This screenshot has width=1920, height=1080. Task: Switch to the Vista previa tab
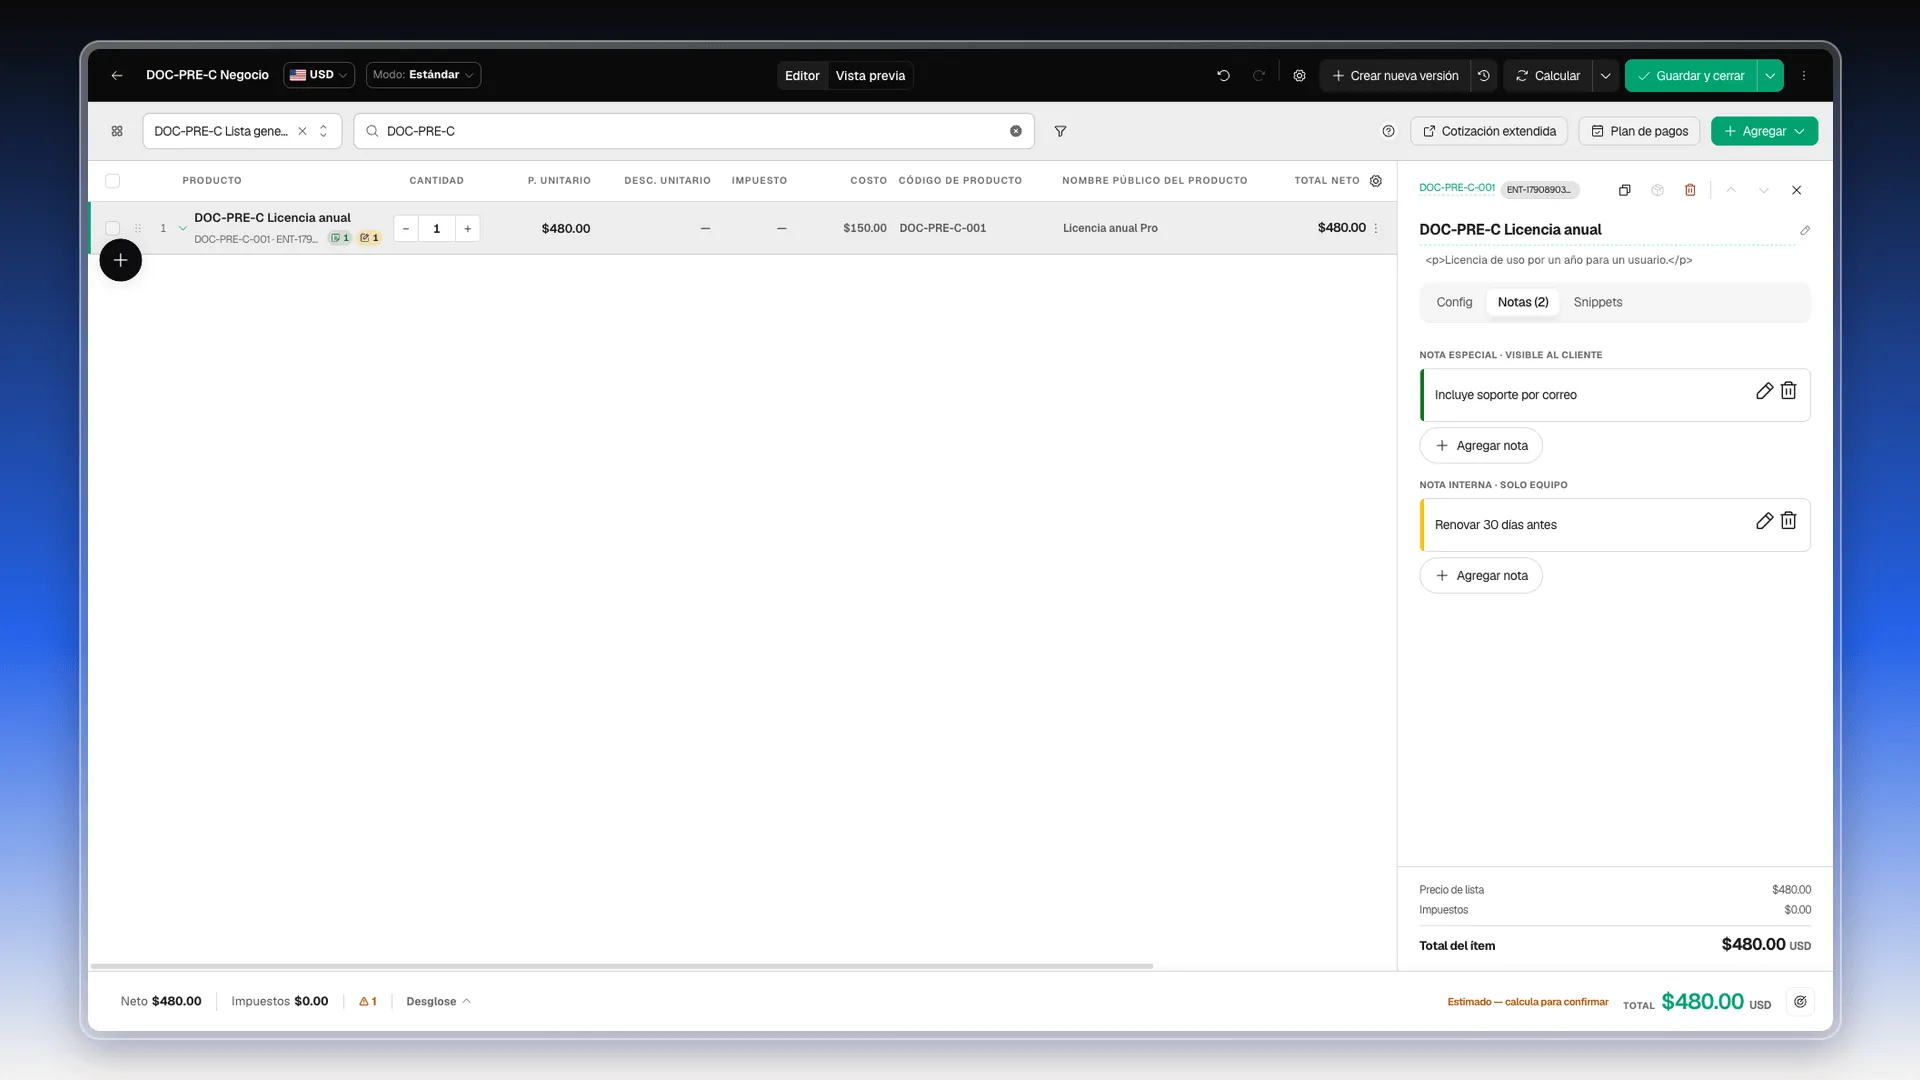(x=870, y=75)
